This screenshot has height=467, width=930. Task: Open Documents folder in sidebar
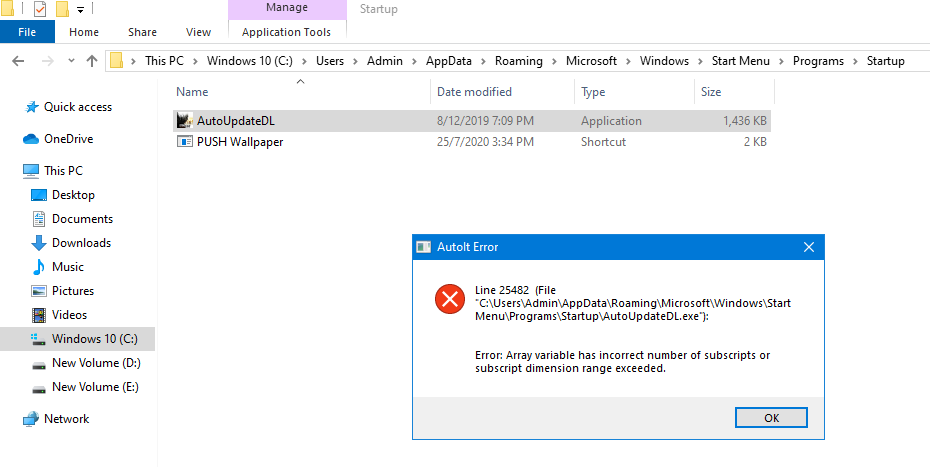82,219
